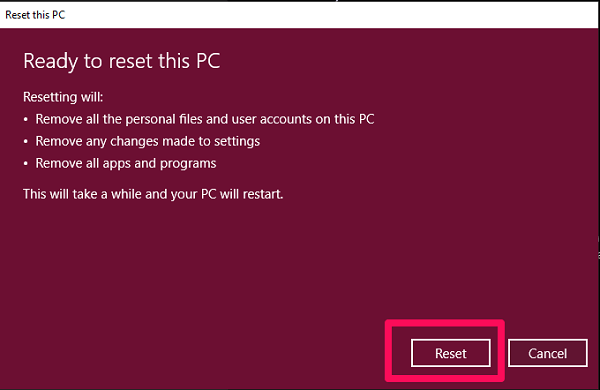
Task: Click 'Remove any changes made to settings' text
Action: [x=148, y=141]
